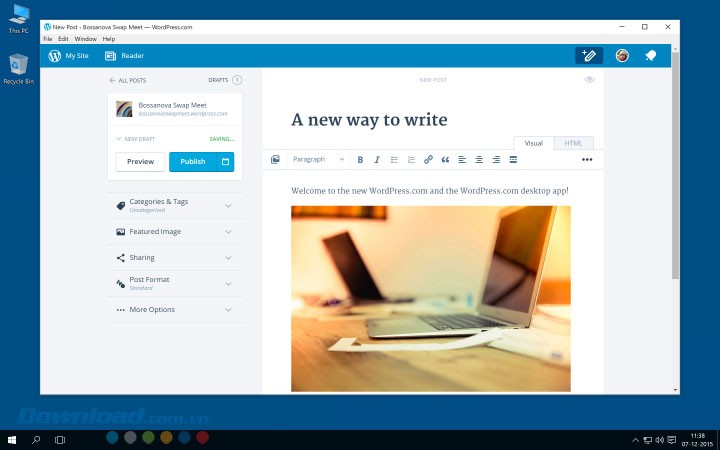
Task: Click the scrollbar down arrow
Action: pyautogui.click(x=675, y=390)
